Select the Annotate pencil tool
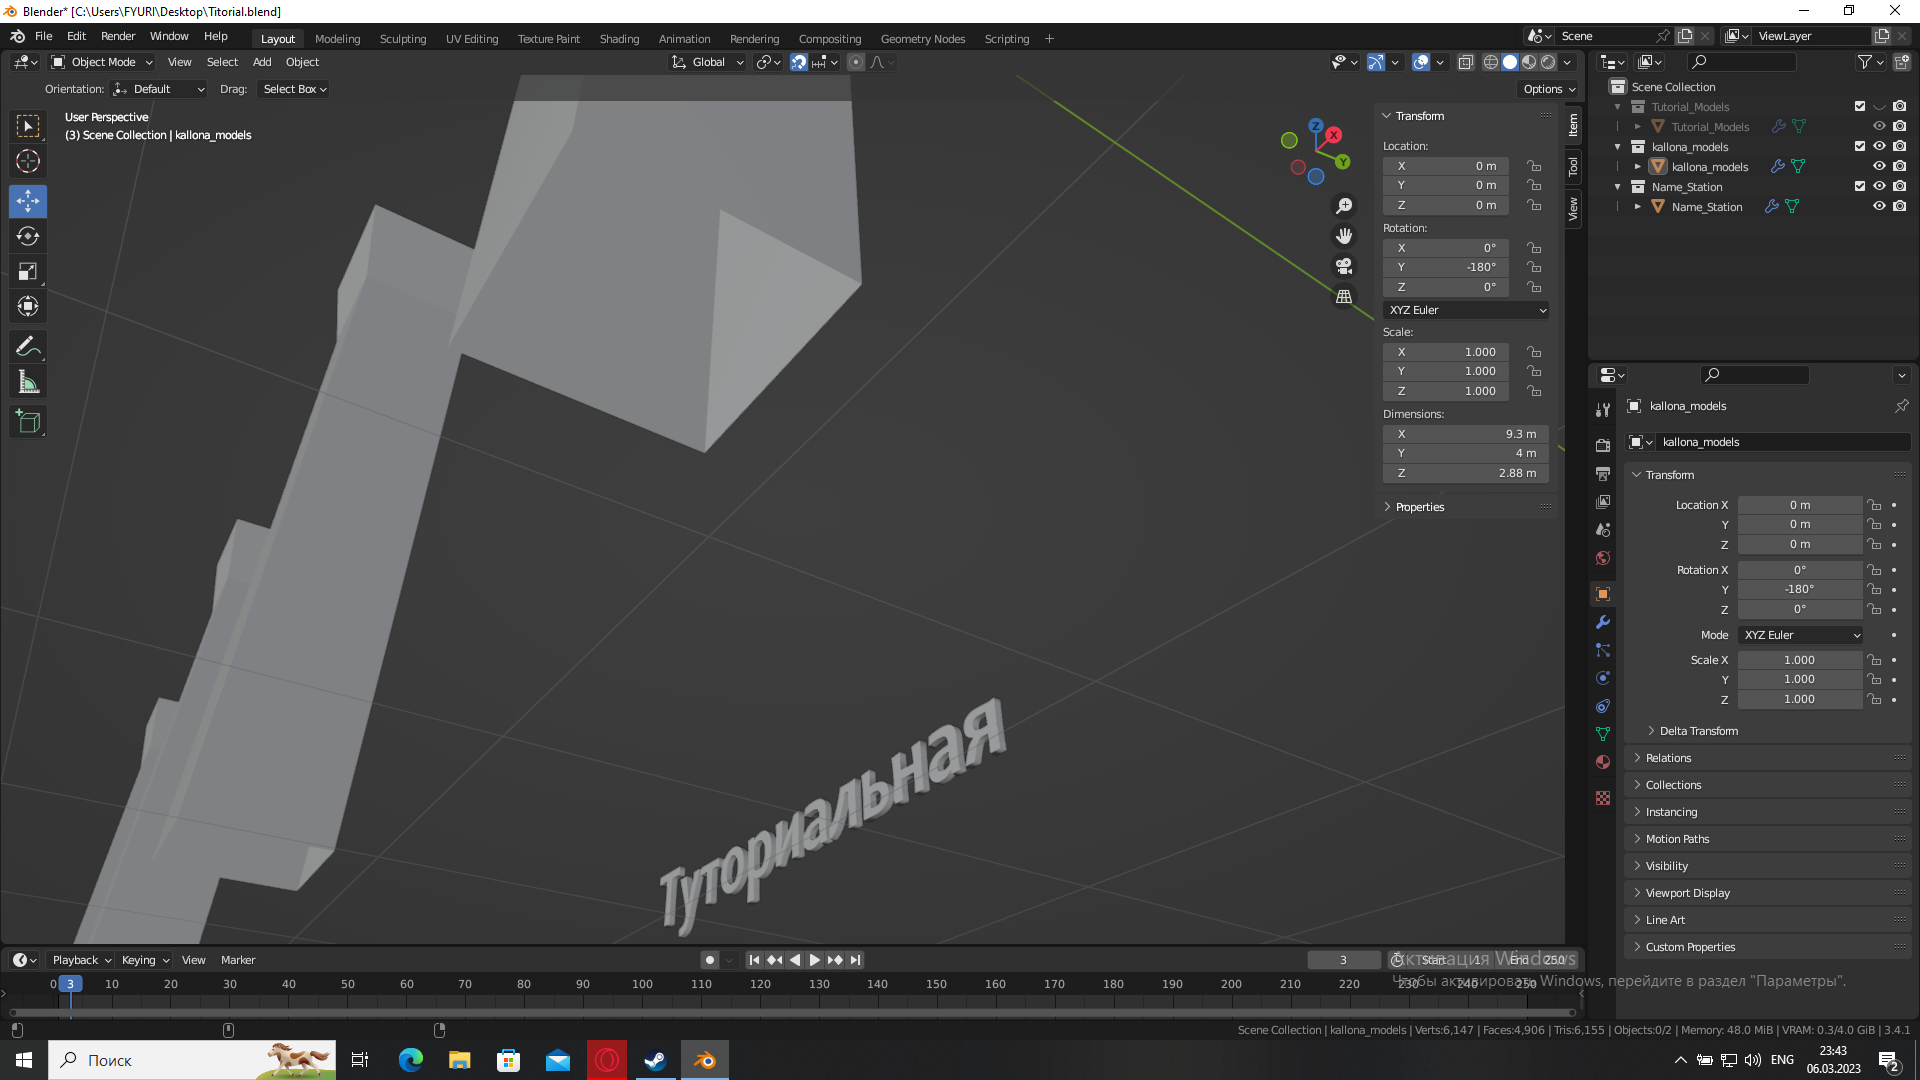The height and width of the screenshot is (1080, 1920). click(28, 347)
